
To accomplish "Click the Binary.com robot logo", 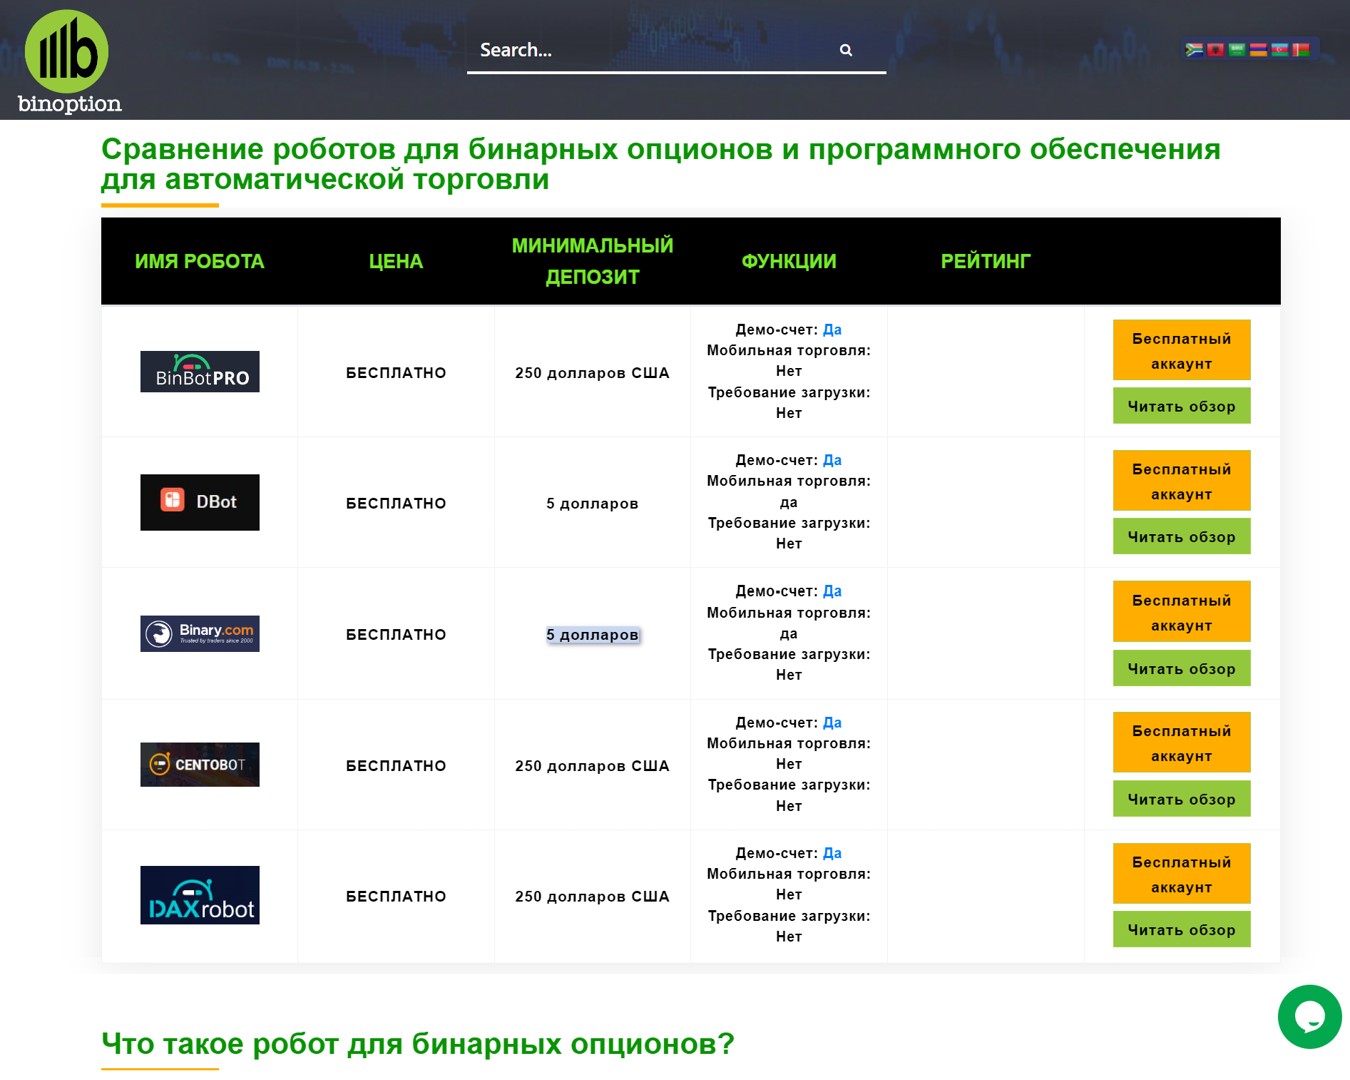I will pyautogui.click(x=200, y=634).
